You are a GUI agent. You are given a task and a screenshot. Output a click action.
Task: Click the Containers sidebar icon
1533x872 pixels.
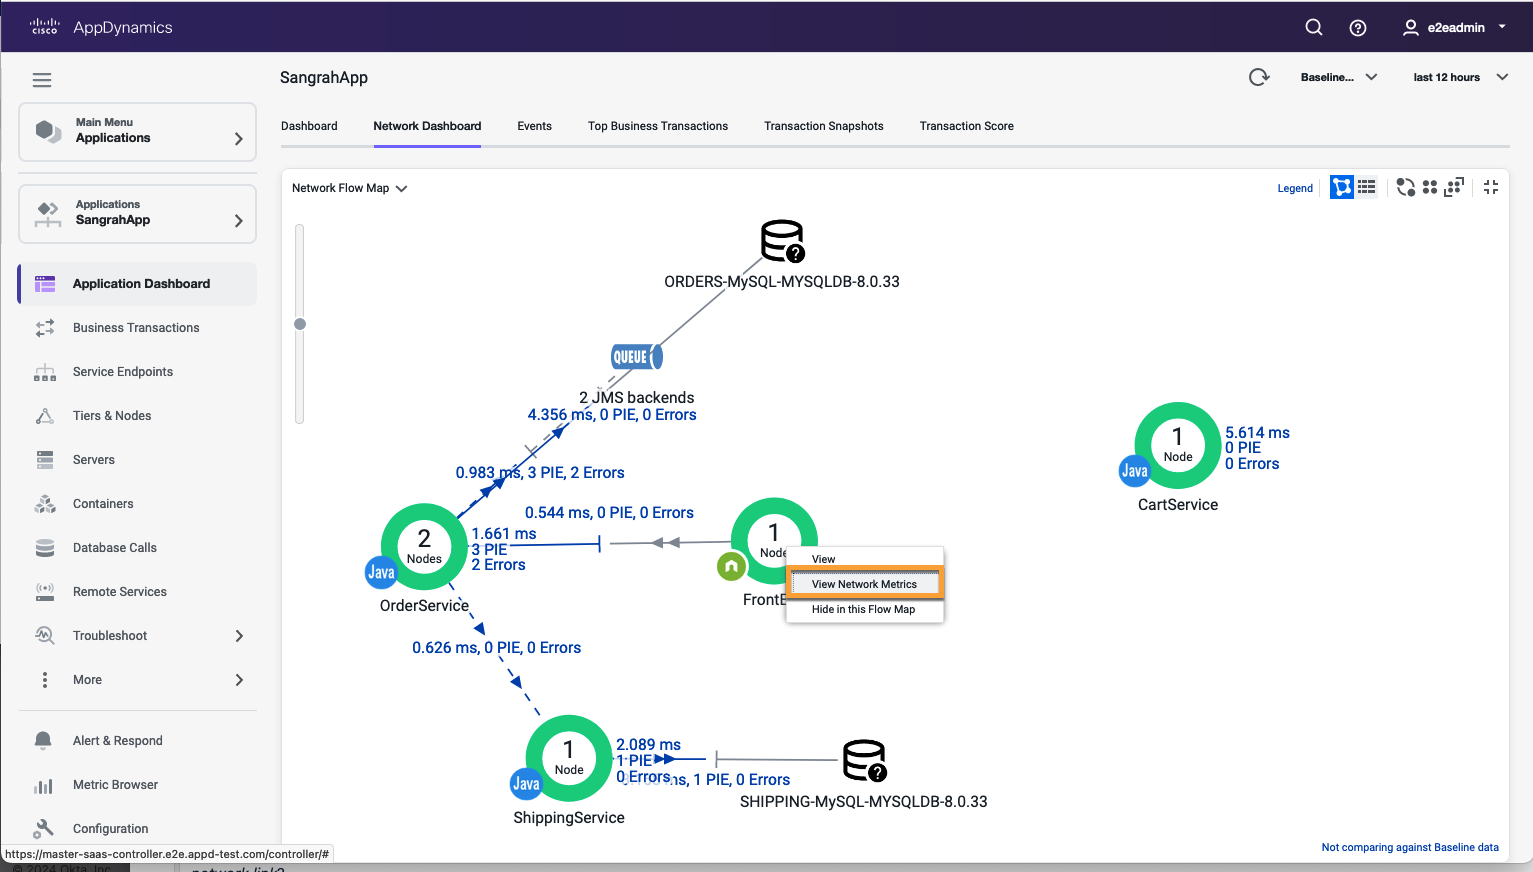[x=45, y=504]
